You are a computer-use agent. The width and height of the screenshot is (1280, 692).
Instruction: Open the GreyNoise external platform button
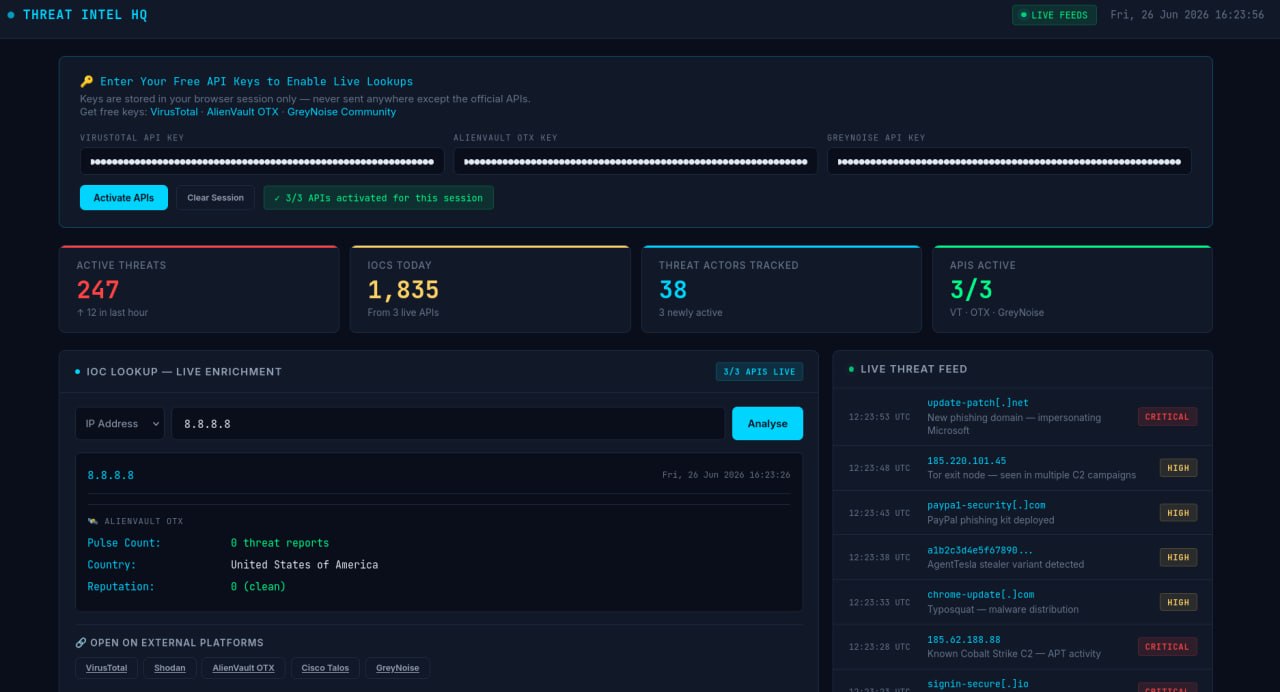(x=397, y=668)
